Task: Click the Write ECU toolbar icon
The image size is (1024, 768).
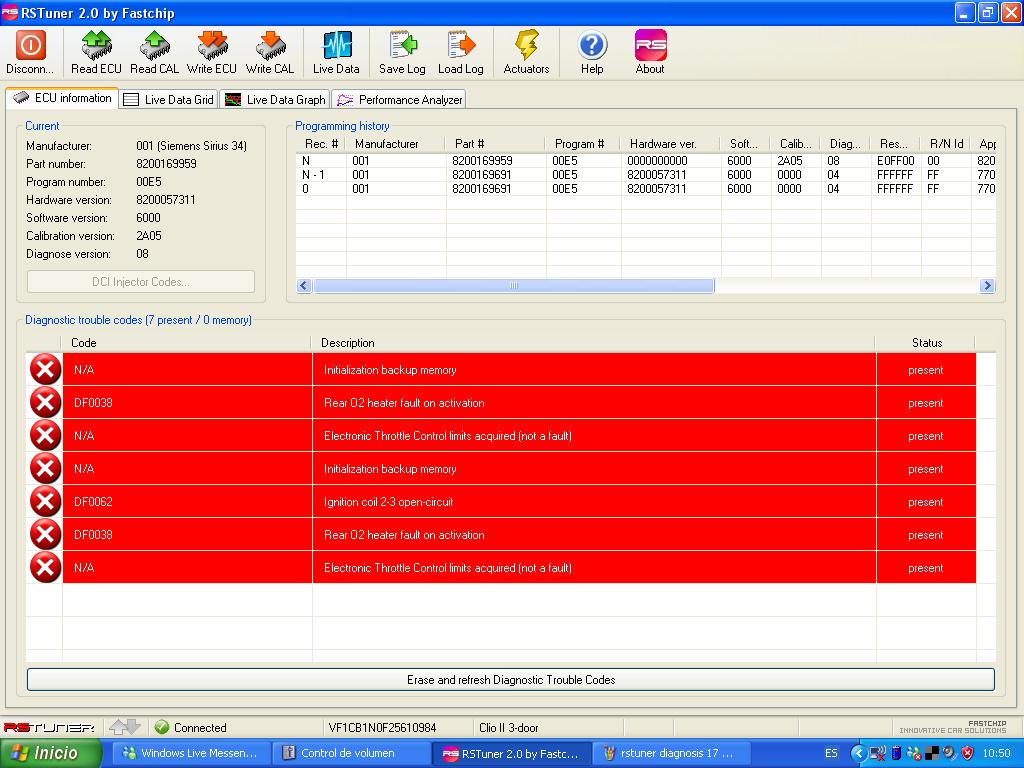Action: (x=212, y=46)
